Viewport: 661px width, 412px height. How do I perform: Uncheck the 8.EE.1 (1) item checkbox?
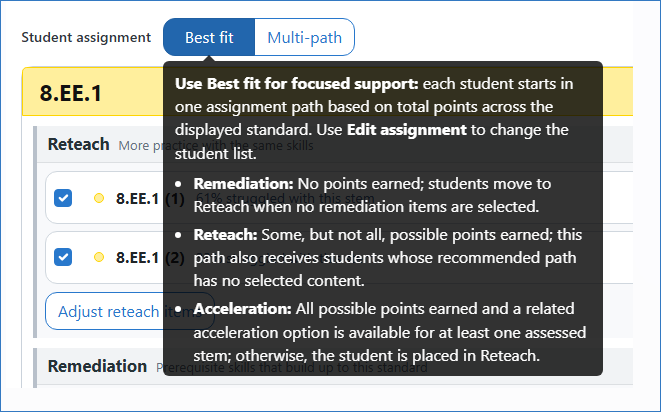coord(63,198)
